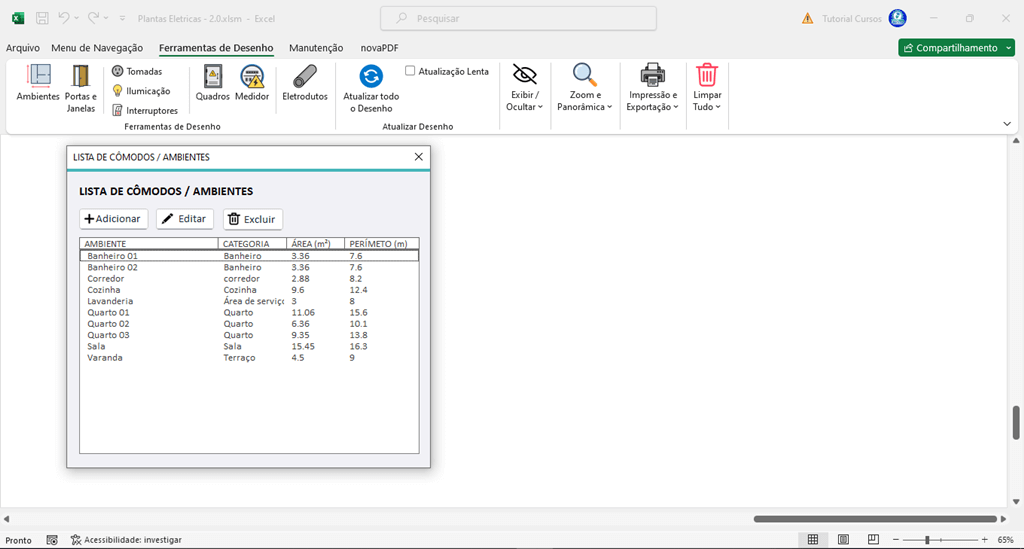Select the Quarto 03 row
This screenshot has height=549, width=1024.
(x=249, y=335)
